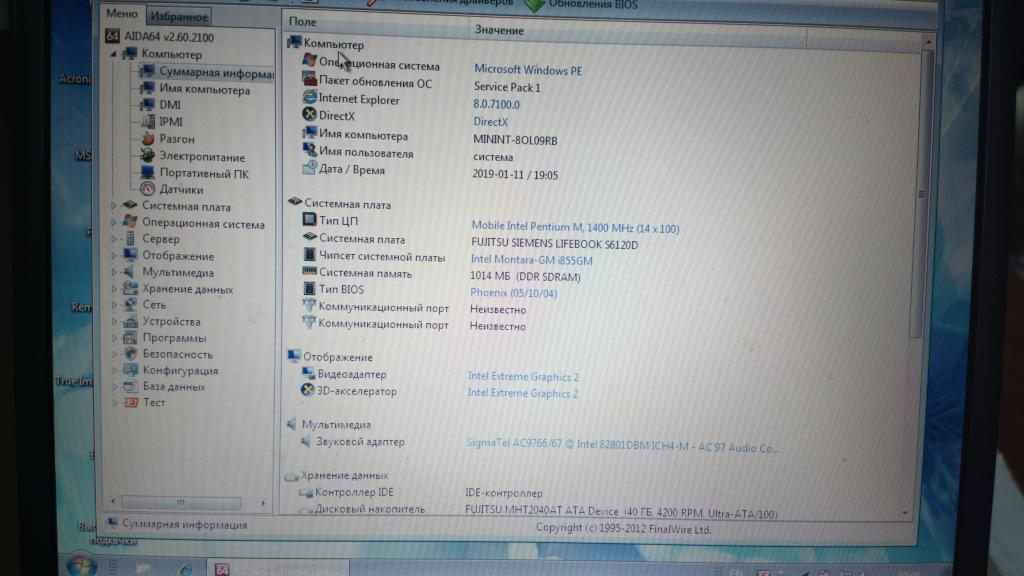
Task: Click the Электропитание icon
Action: coord(148,155)
